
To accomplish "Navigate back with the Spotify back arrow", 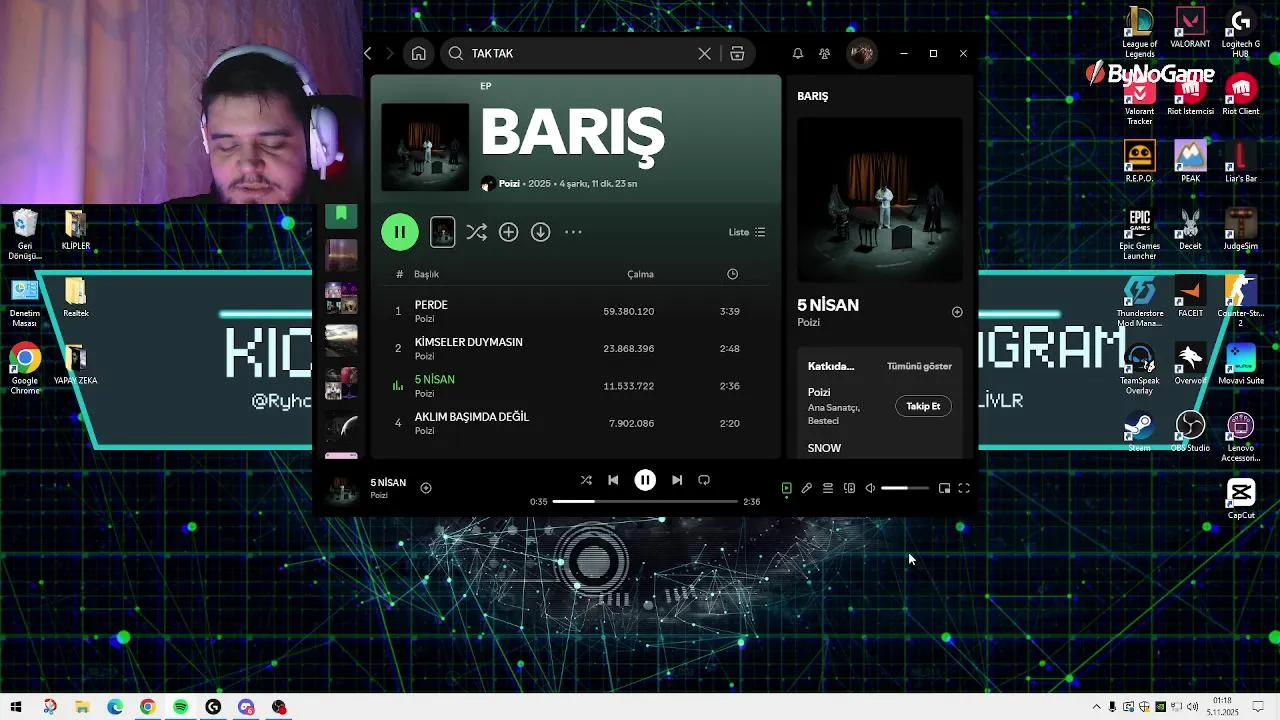I will [x=368, y=54].
